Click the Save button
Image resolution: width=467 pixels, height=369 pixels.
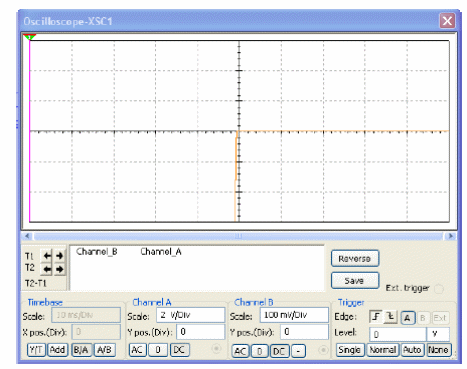[355, 281]
